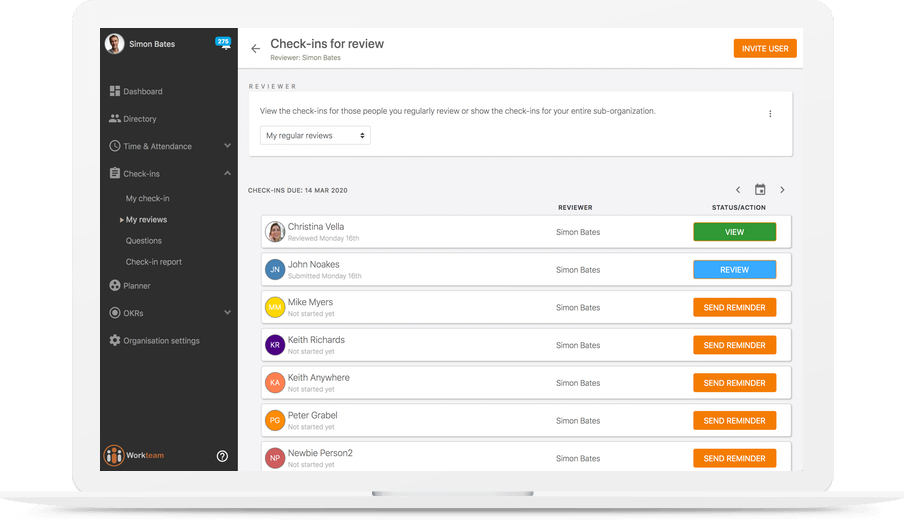Expand the OKRs menu chevron
904x524 pixels.
pos(227,312)
